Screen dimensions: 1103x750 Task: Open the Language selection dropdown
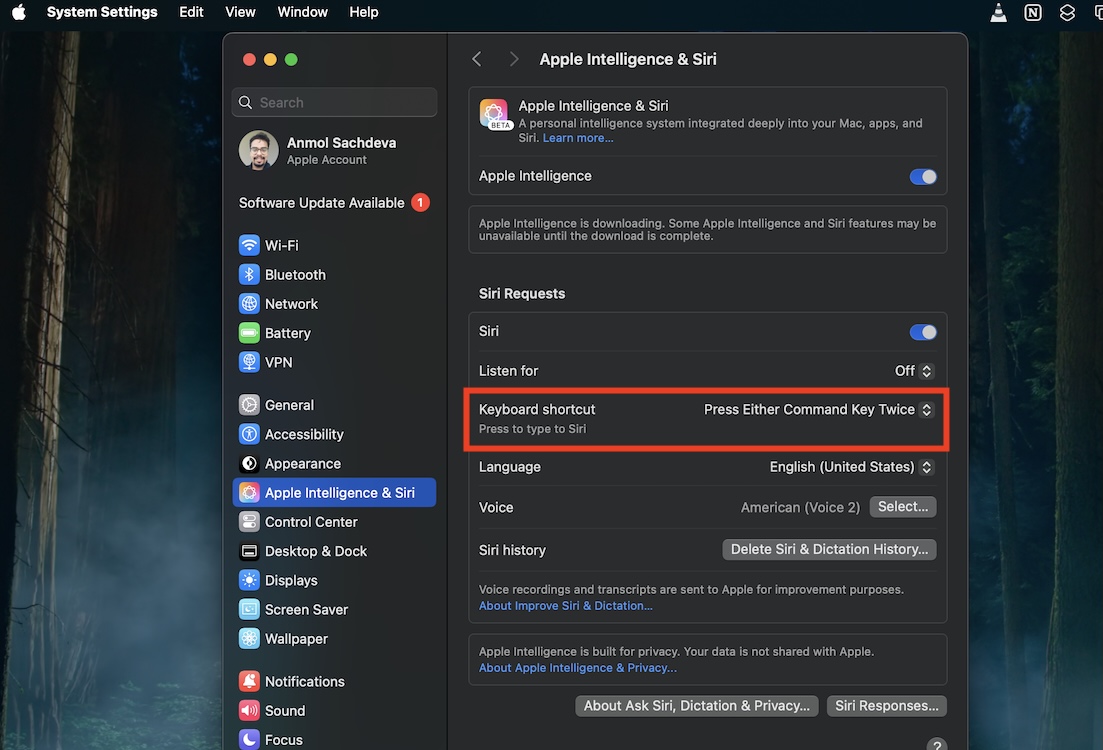pyautogui.click(x=850, y=466)
